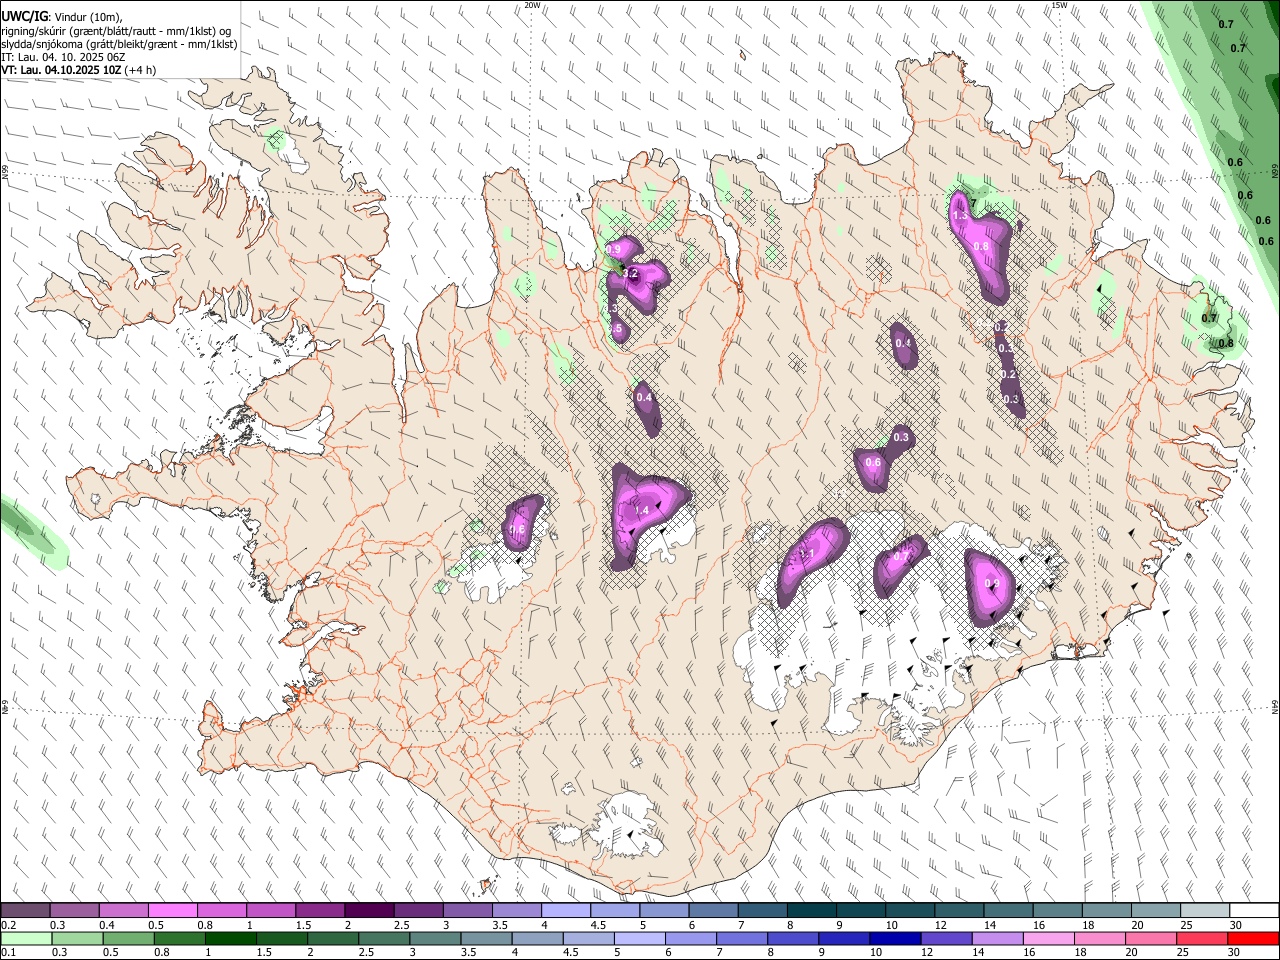
Task: Click the 'UWC/IG: Vindur (10m),' title text
Action: point(60,18)
